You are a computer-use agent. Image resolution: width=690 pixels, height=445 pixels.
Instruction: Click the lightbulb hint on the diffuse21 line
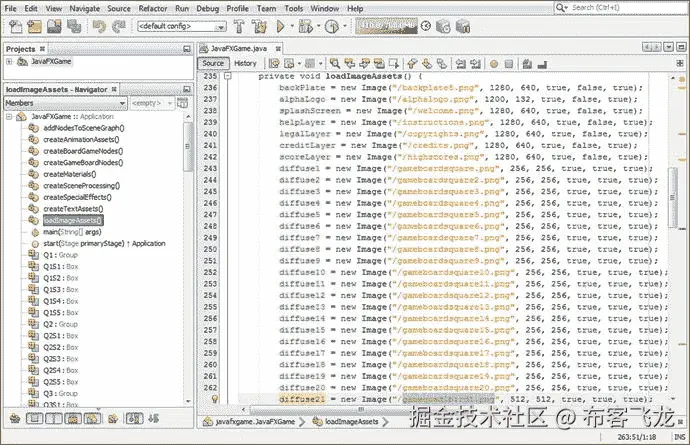point(215,399)
